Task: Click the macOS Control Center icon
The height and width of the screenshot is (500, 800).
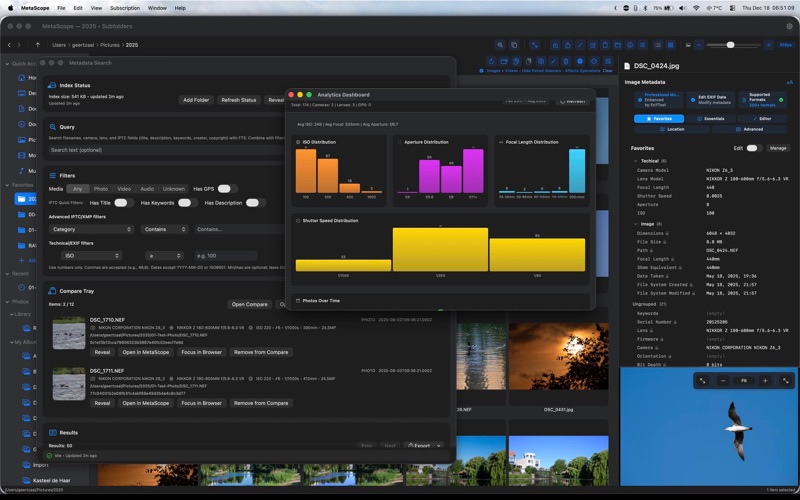Action: click(732, 8)
